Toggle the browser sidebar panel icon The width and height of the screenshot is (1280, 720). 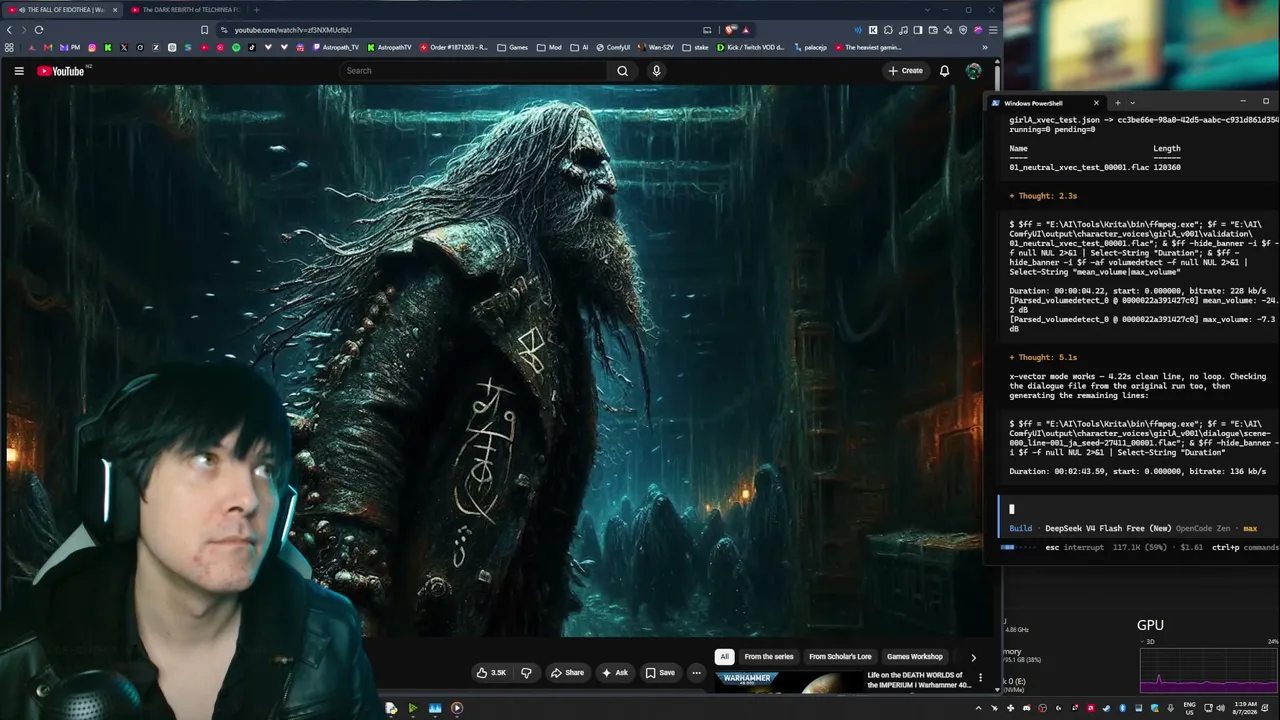coord(918,30)
